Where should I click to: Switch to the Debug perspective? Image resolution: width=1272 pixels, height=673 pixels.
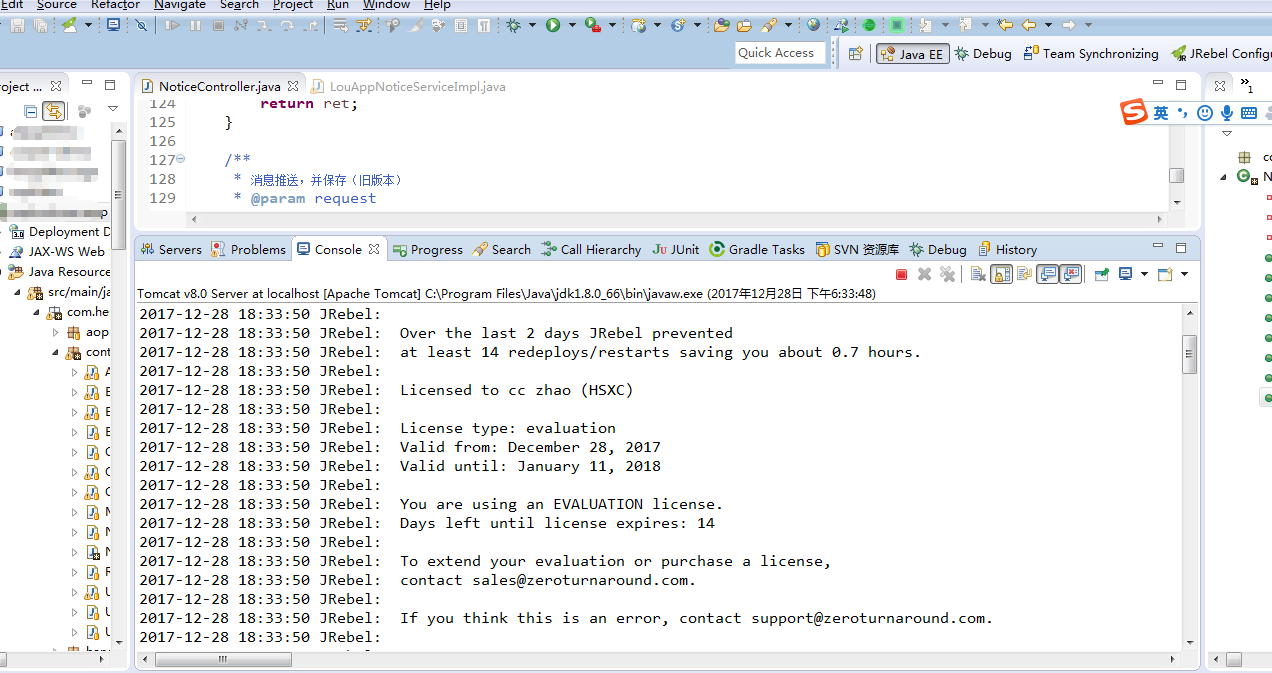coord(983,54)
